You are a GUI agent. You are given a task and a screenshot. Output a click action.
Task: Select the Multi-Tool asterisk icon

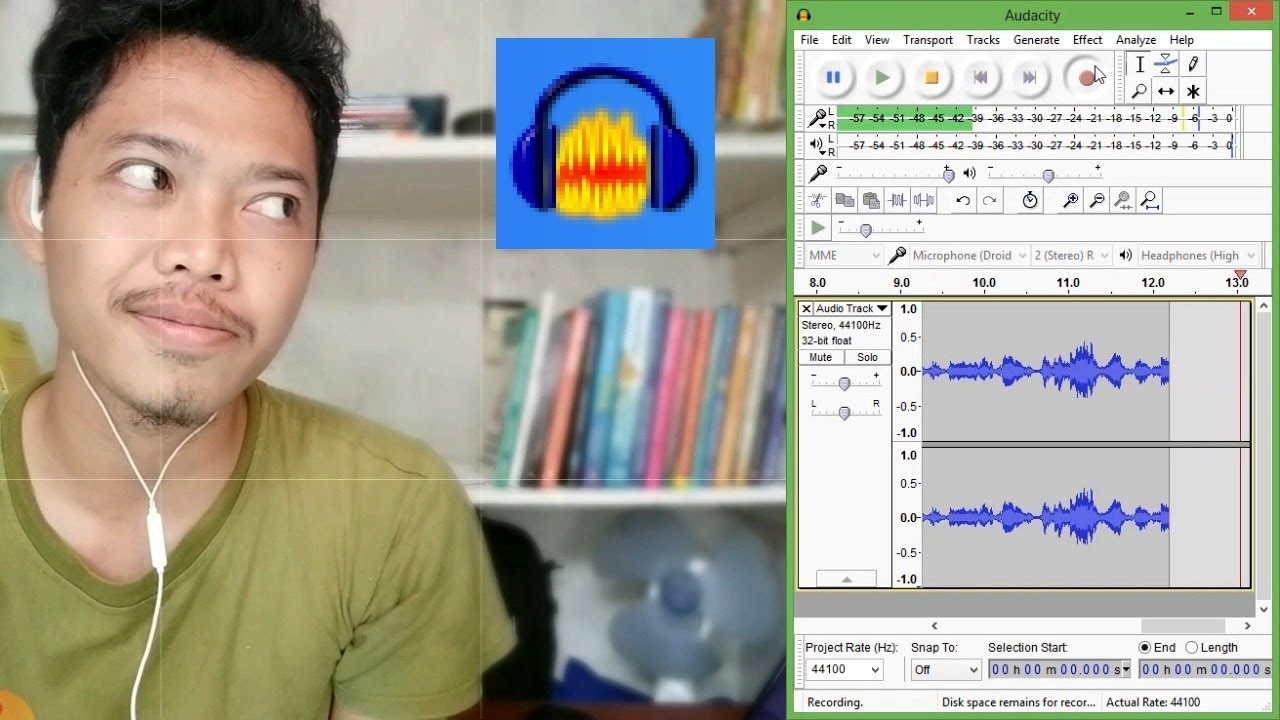[1193, 91]
